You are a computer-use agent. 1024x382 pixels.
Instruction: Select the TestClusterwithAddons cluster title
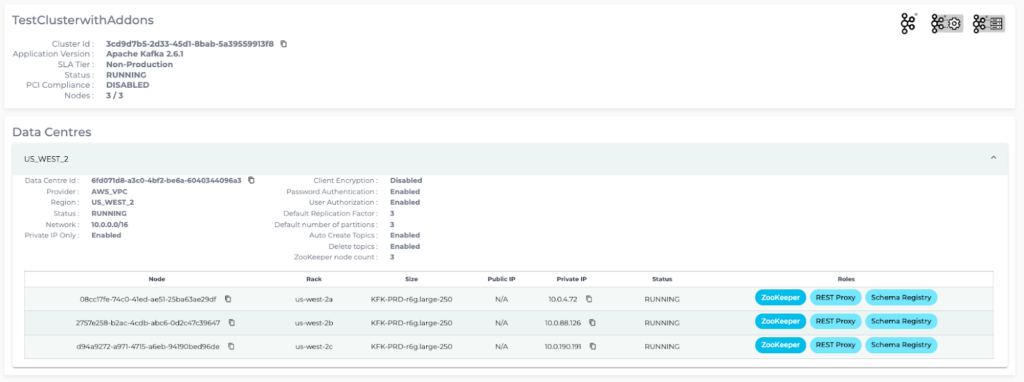point(83,20)
